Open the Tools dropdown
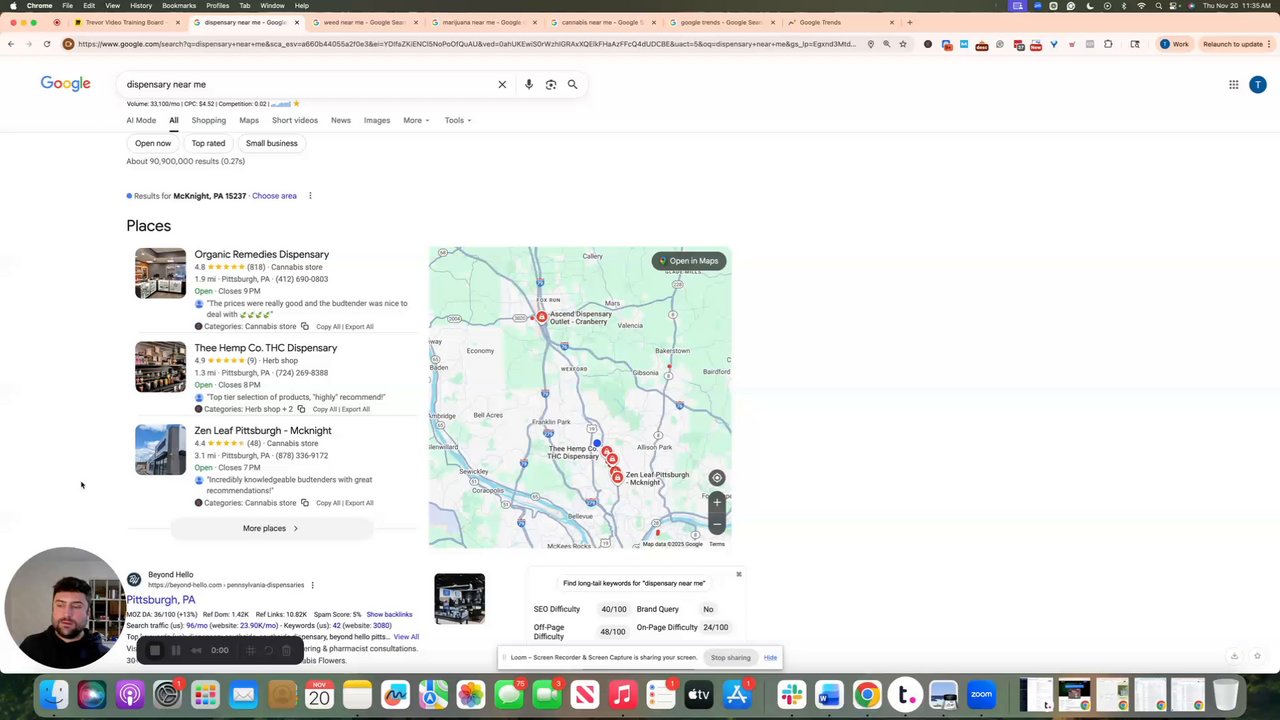 tap(458, 120)
